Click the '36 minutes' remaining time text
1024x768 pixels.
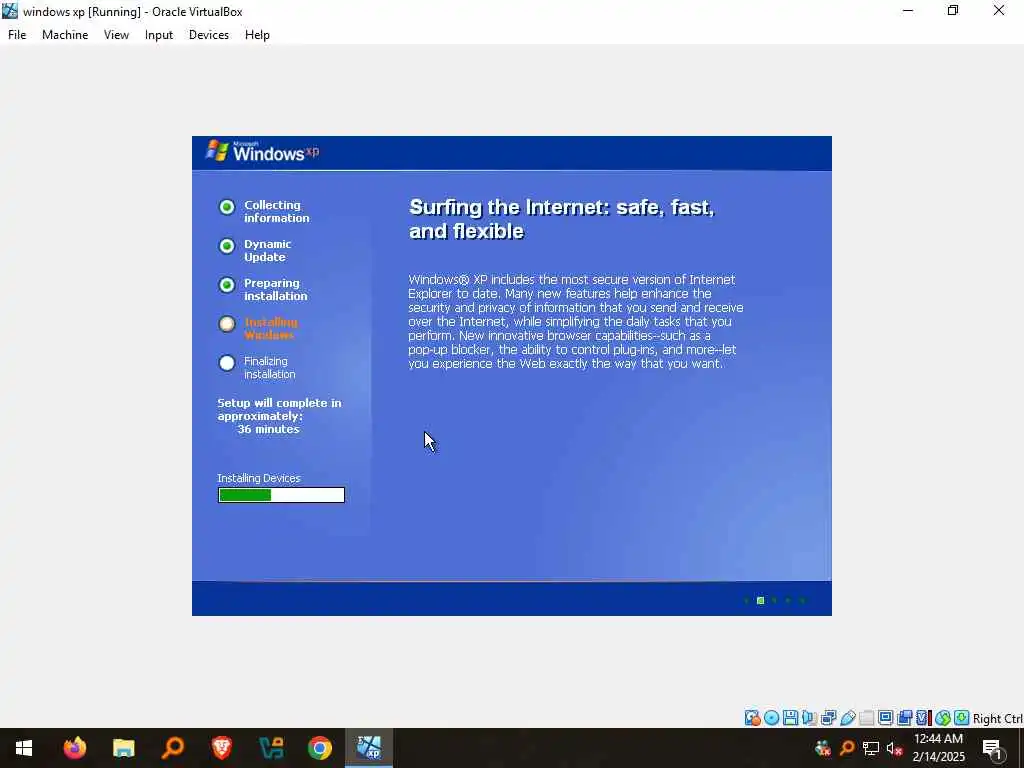point(268,429)
